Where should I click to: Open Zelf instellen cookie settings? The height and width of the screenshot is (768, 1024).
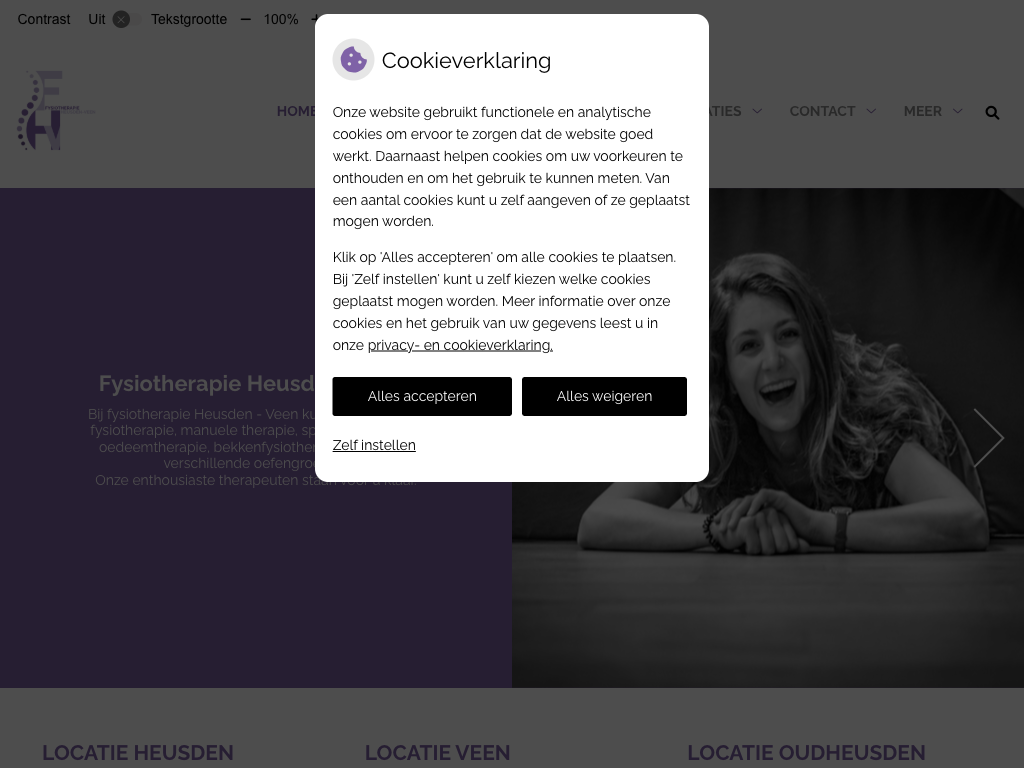click(374, 445)
